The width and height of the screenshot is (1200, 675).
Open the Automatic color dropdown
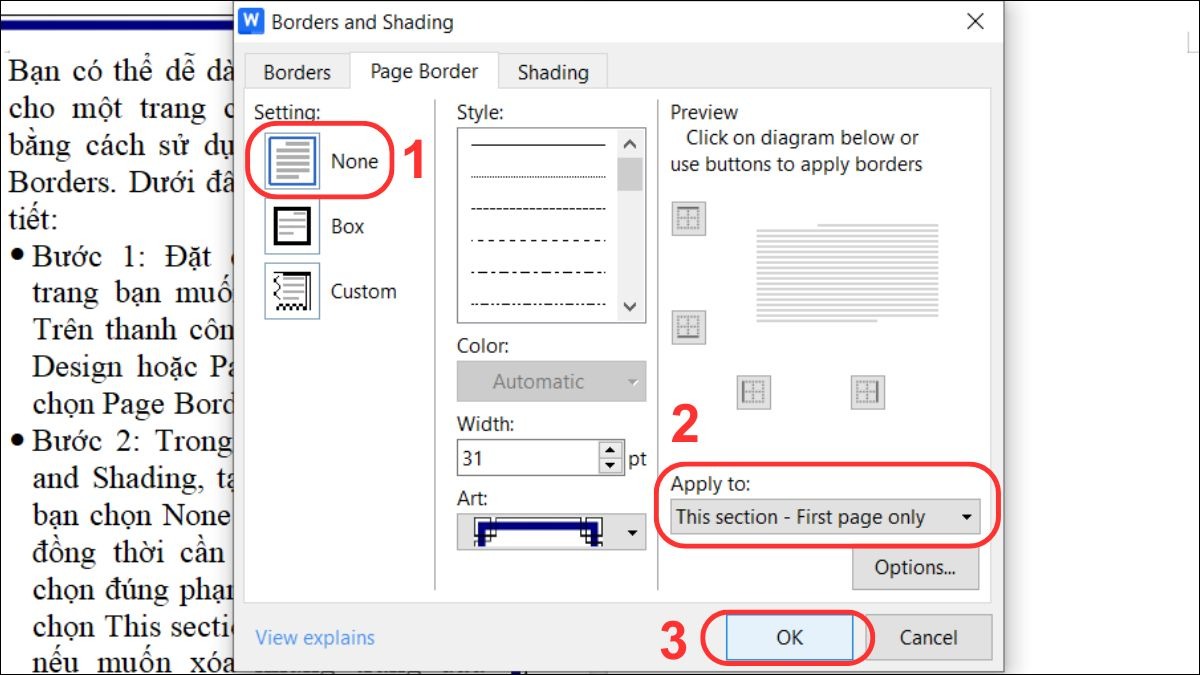click(x=551, y=382)
